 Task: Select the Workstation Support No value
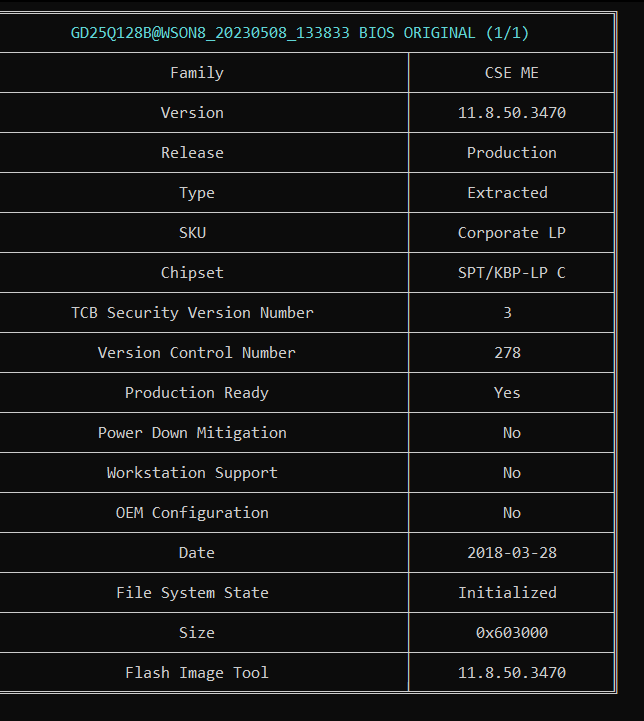(x=511, y=473)
